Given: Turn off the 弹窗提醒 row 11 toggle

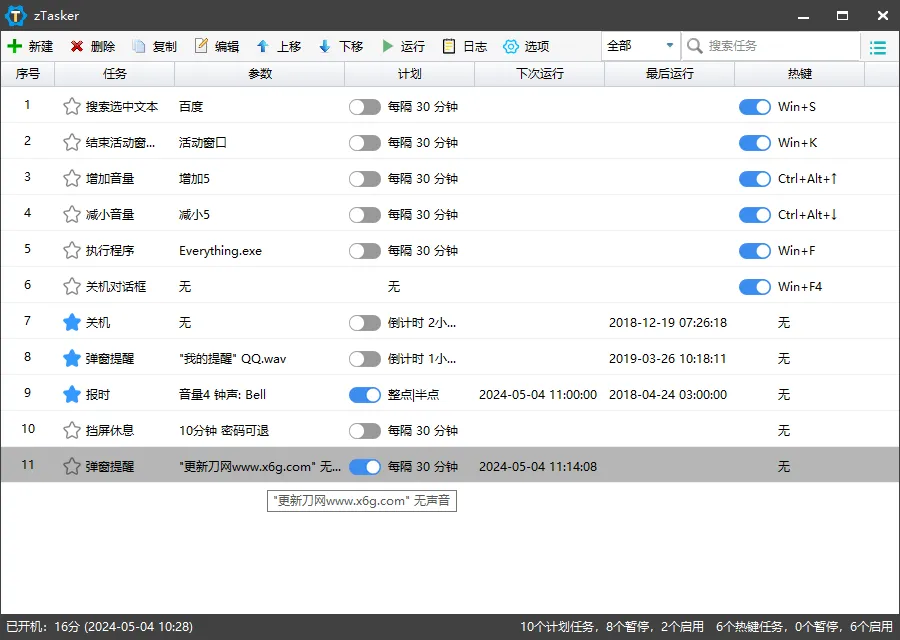Looking at the screenshot, I should pyautogui.click(x=364, y=466).
